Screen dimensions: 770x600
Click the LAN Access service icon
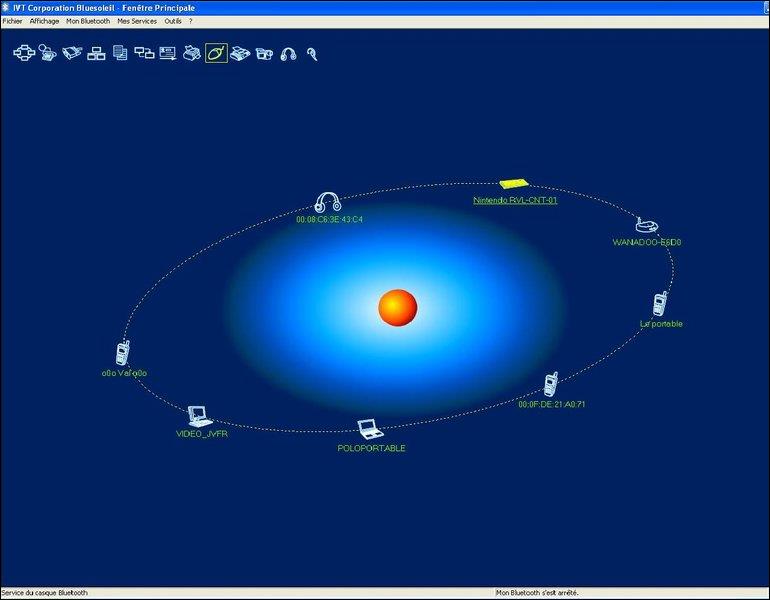(96, 54)
